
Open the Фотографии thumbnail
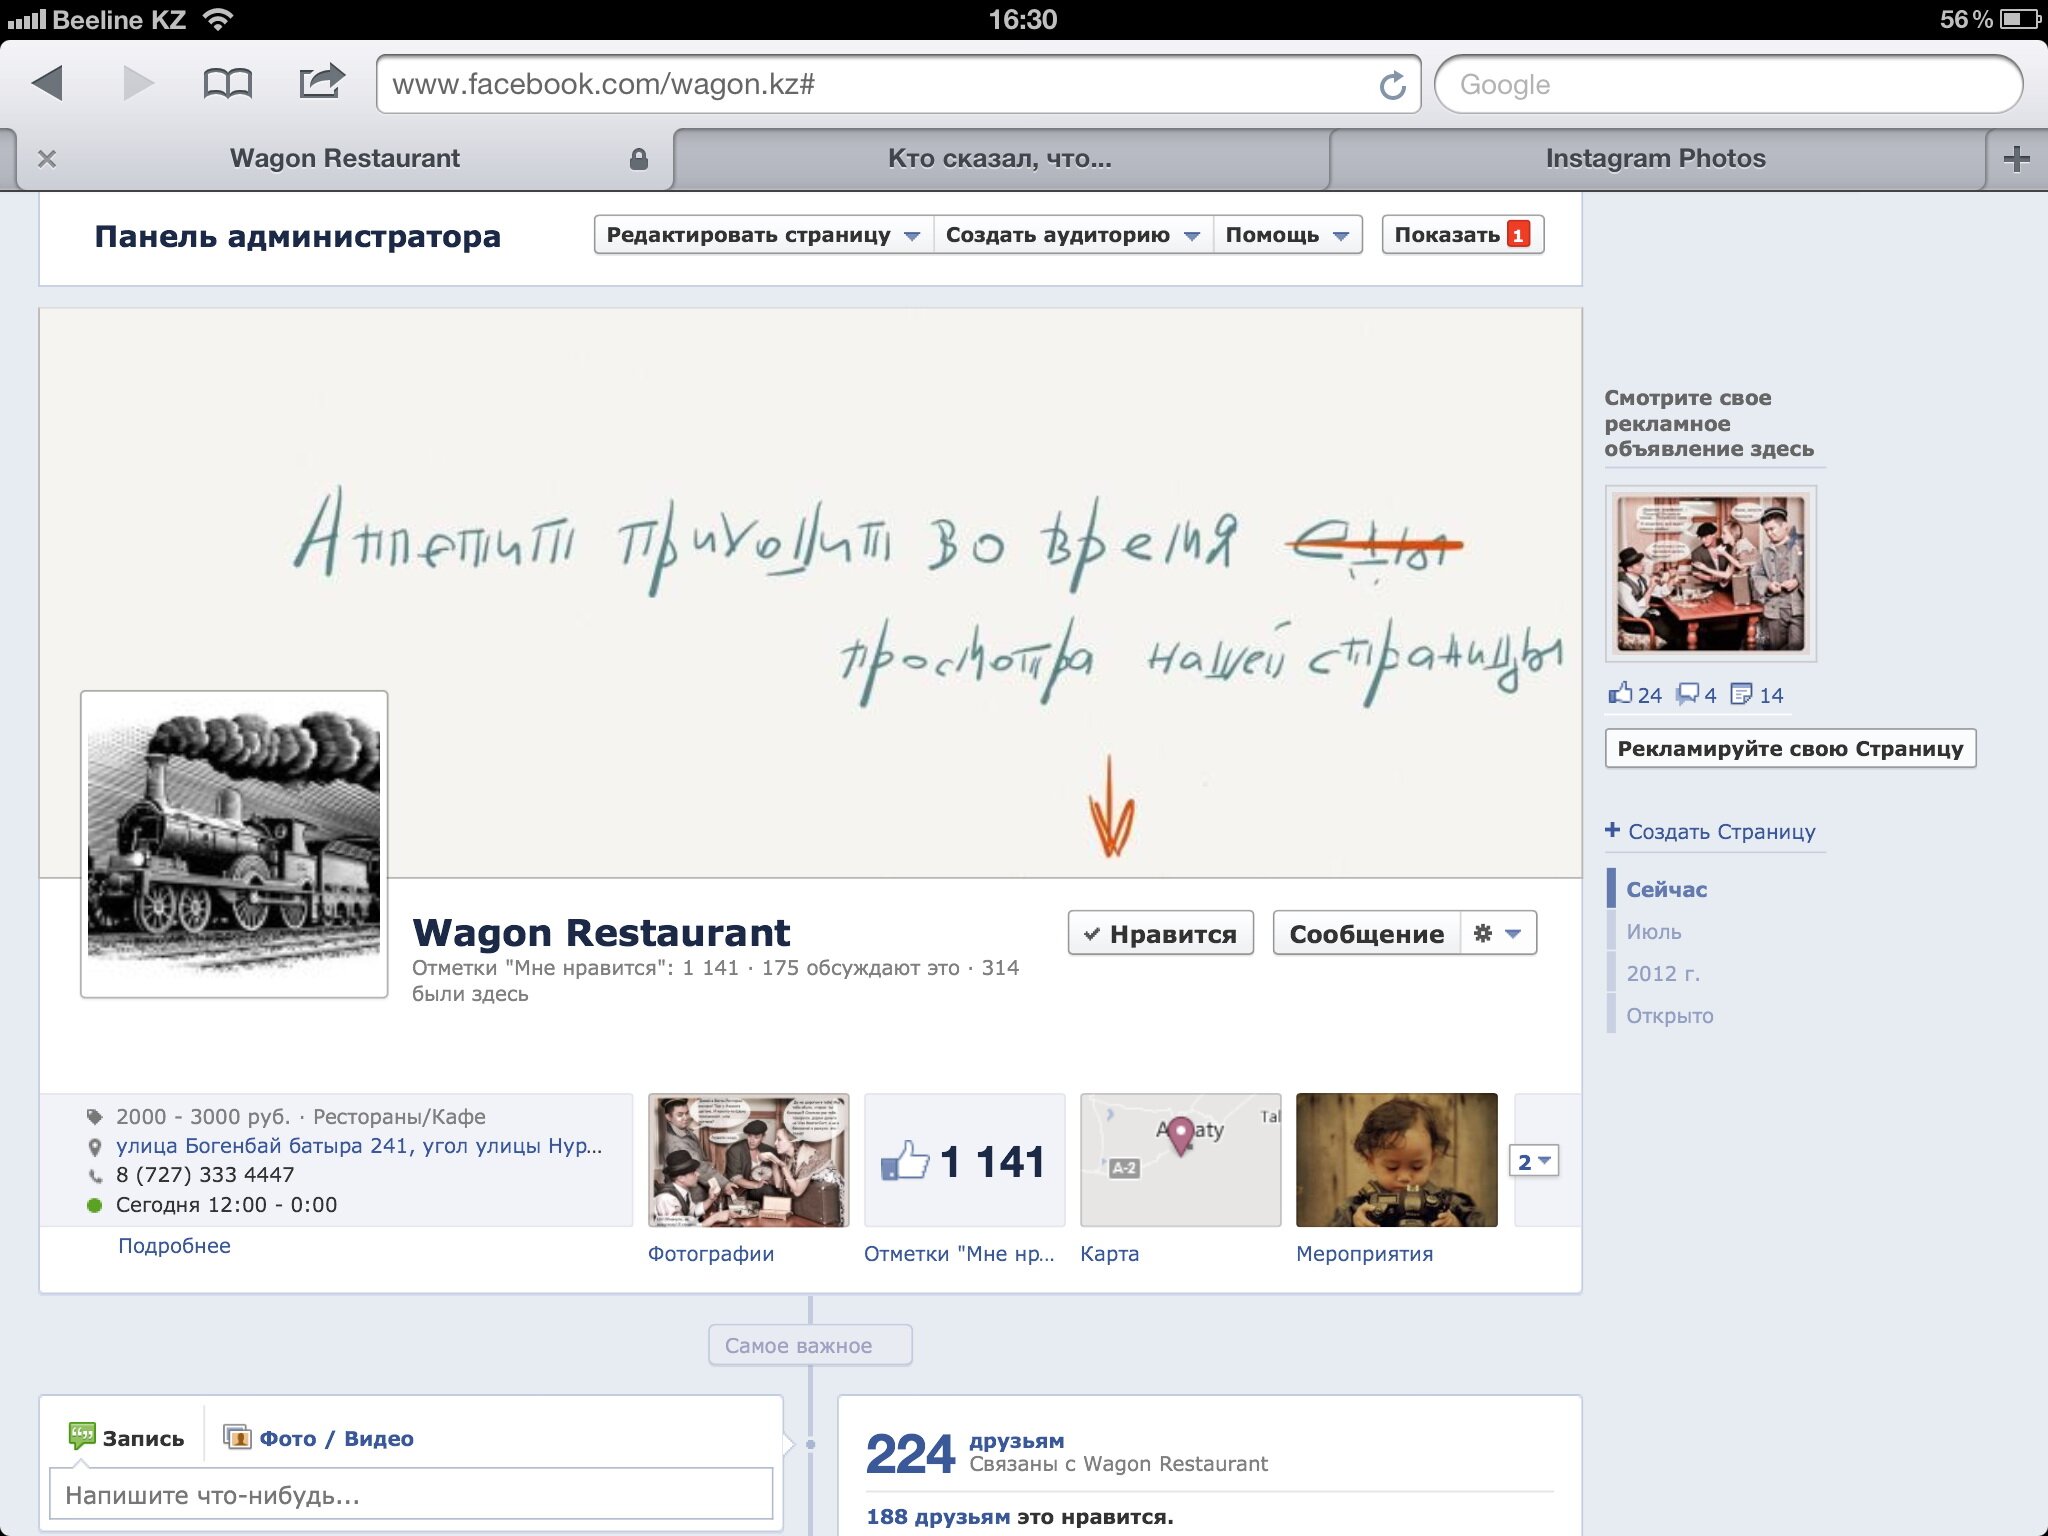[x=748, y=1160]
